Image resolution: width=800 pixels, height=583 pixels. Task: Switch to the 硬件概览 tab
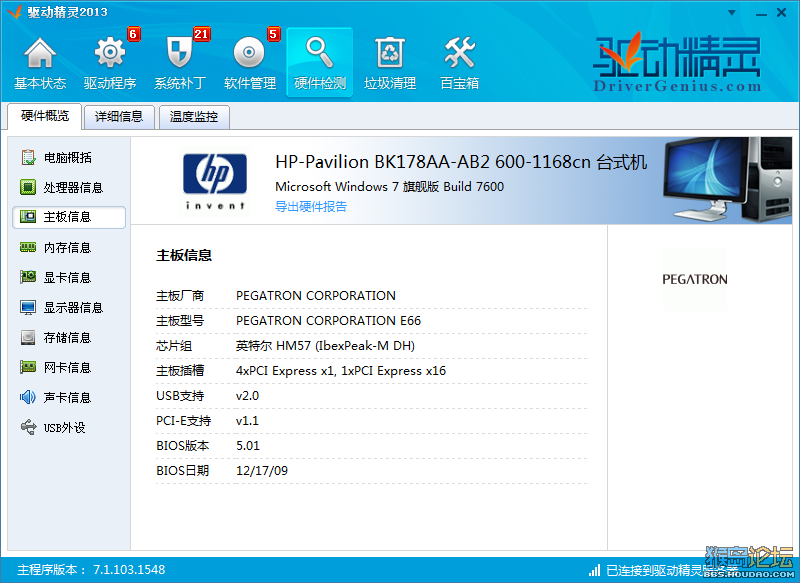[45, 116]
